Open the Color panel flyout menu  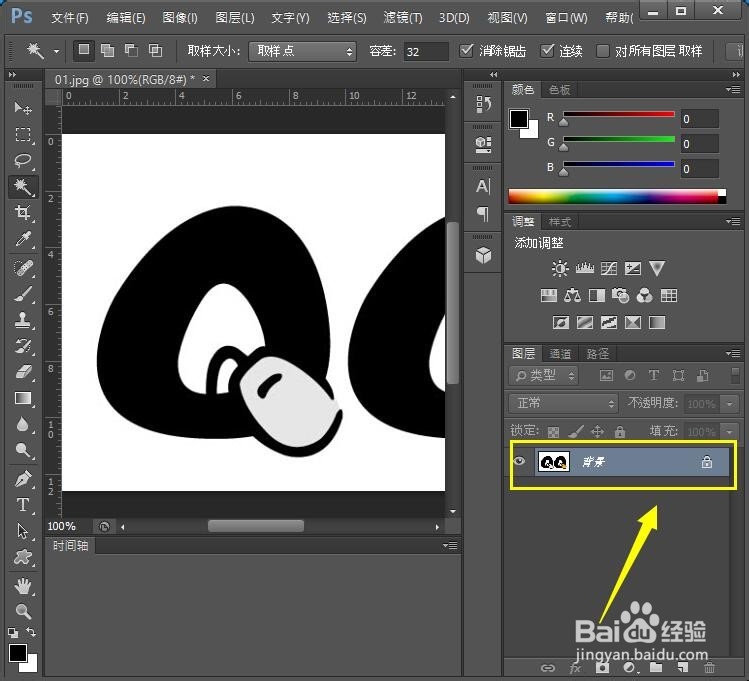click(x=733, y=89)
